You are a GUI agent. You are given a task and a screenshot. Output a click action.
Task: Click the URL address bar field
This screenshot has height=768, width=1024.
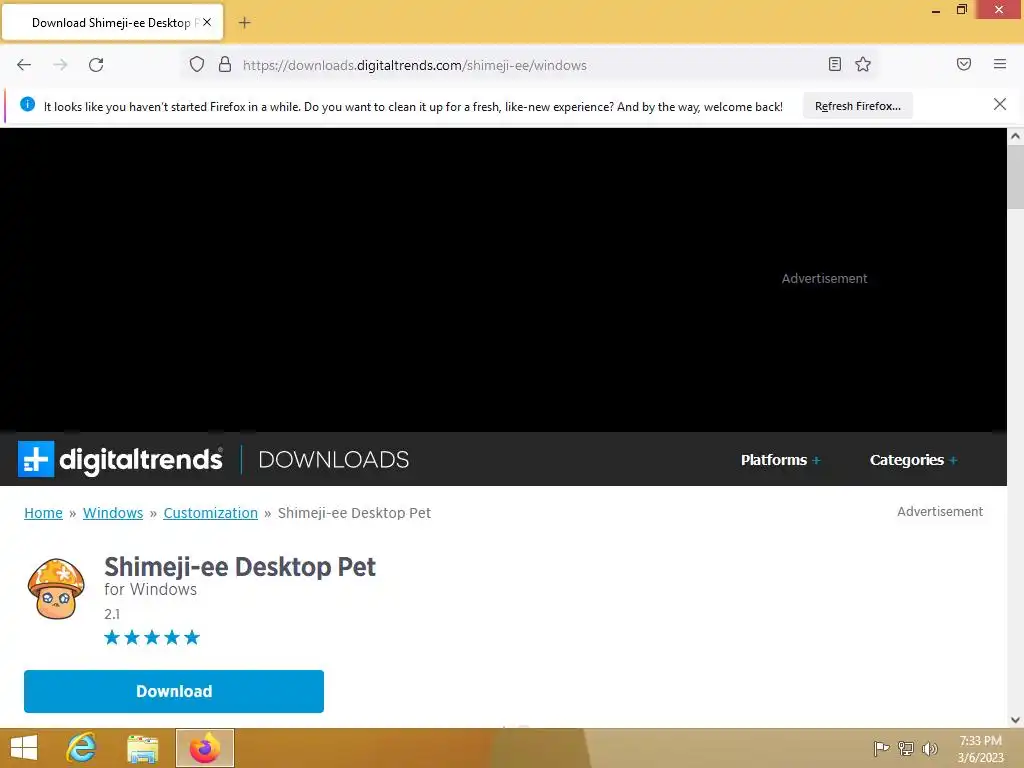pyautogui.click(x=529, y=65)
